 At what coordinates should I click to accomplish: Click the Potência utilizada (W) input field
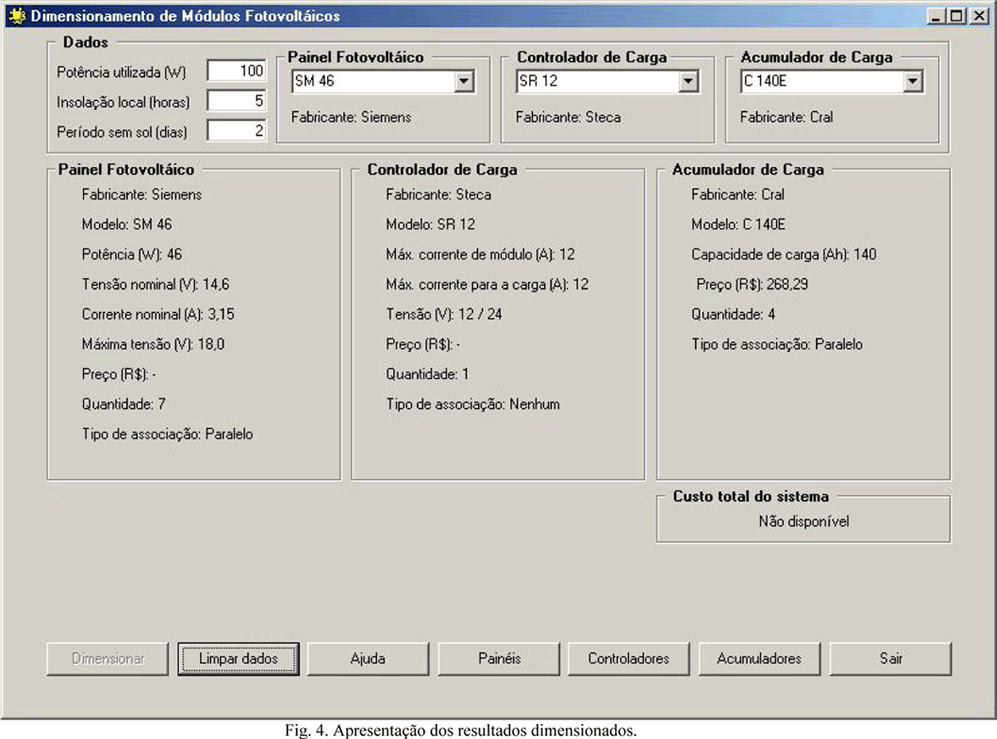pos(237,71)
